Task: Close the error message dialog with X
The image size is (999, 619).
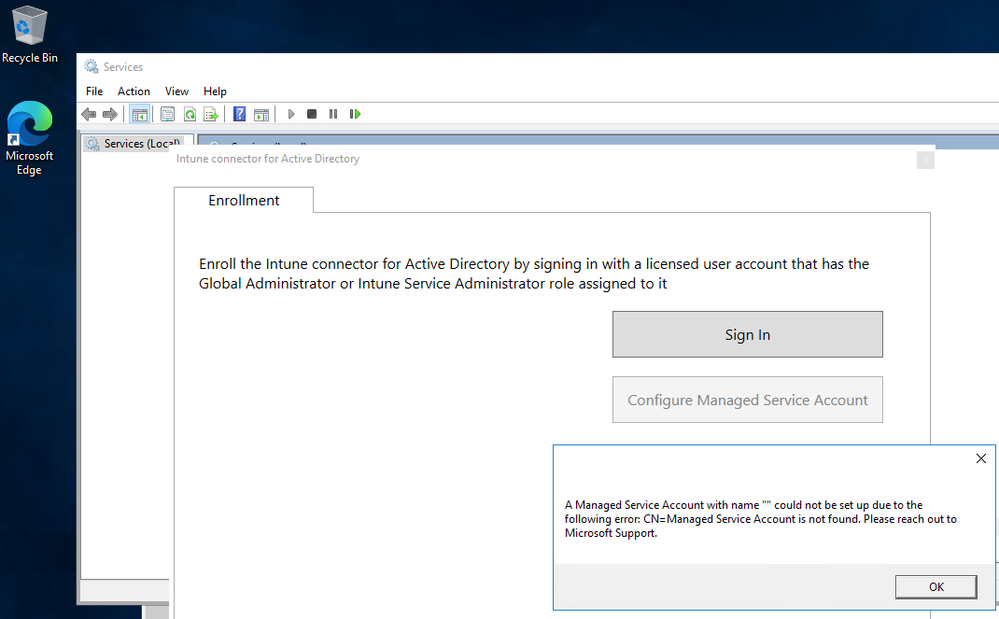Action: coord(981,459)
